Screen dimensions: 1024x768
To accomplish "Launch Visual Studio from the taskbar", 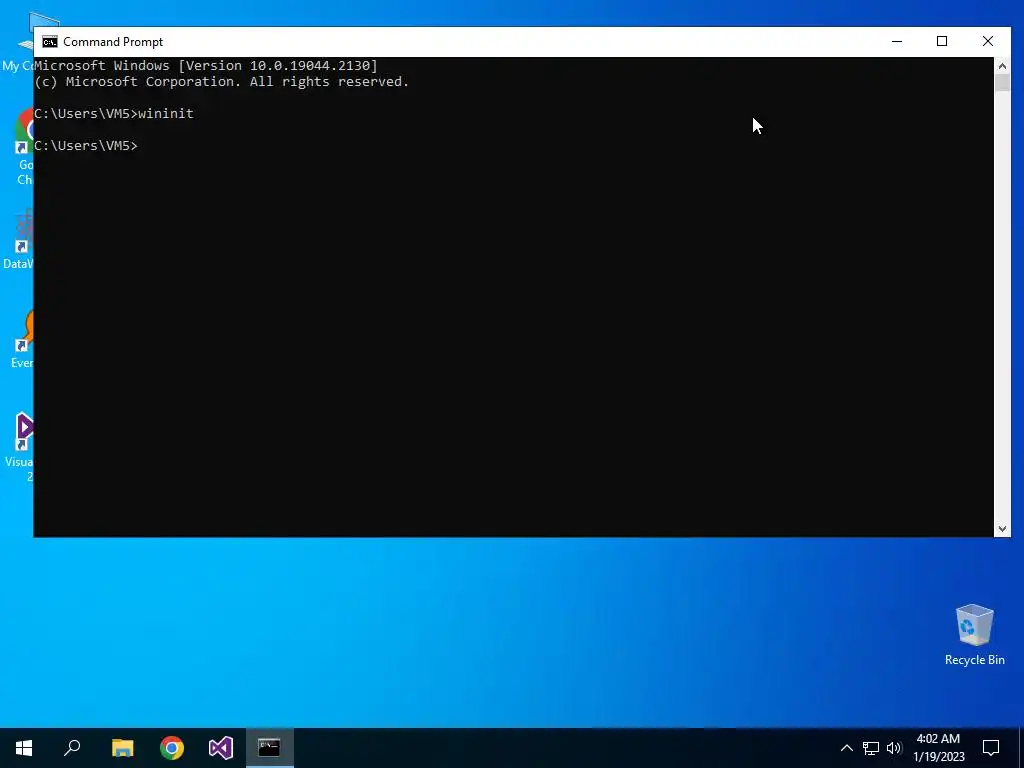I will (221, 748).
